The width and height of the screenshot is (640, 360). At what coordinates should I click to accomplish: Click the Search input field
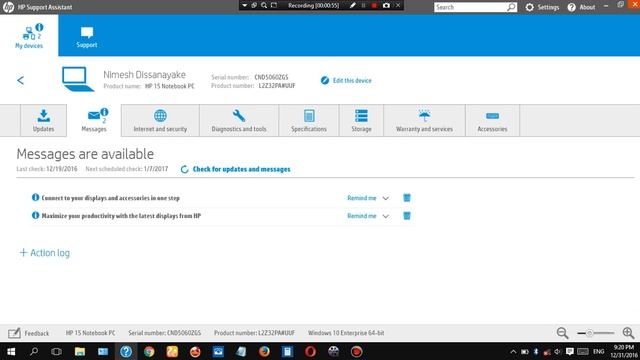click(470, 7)
